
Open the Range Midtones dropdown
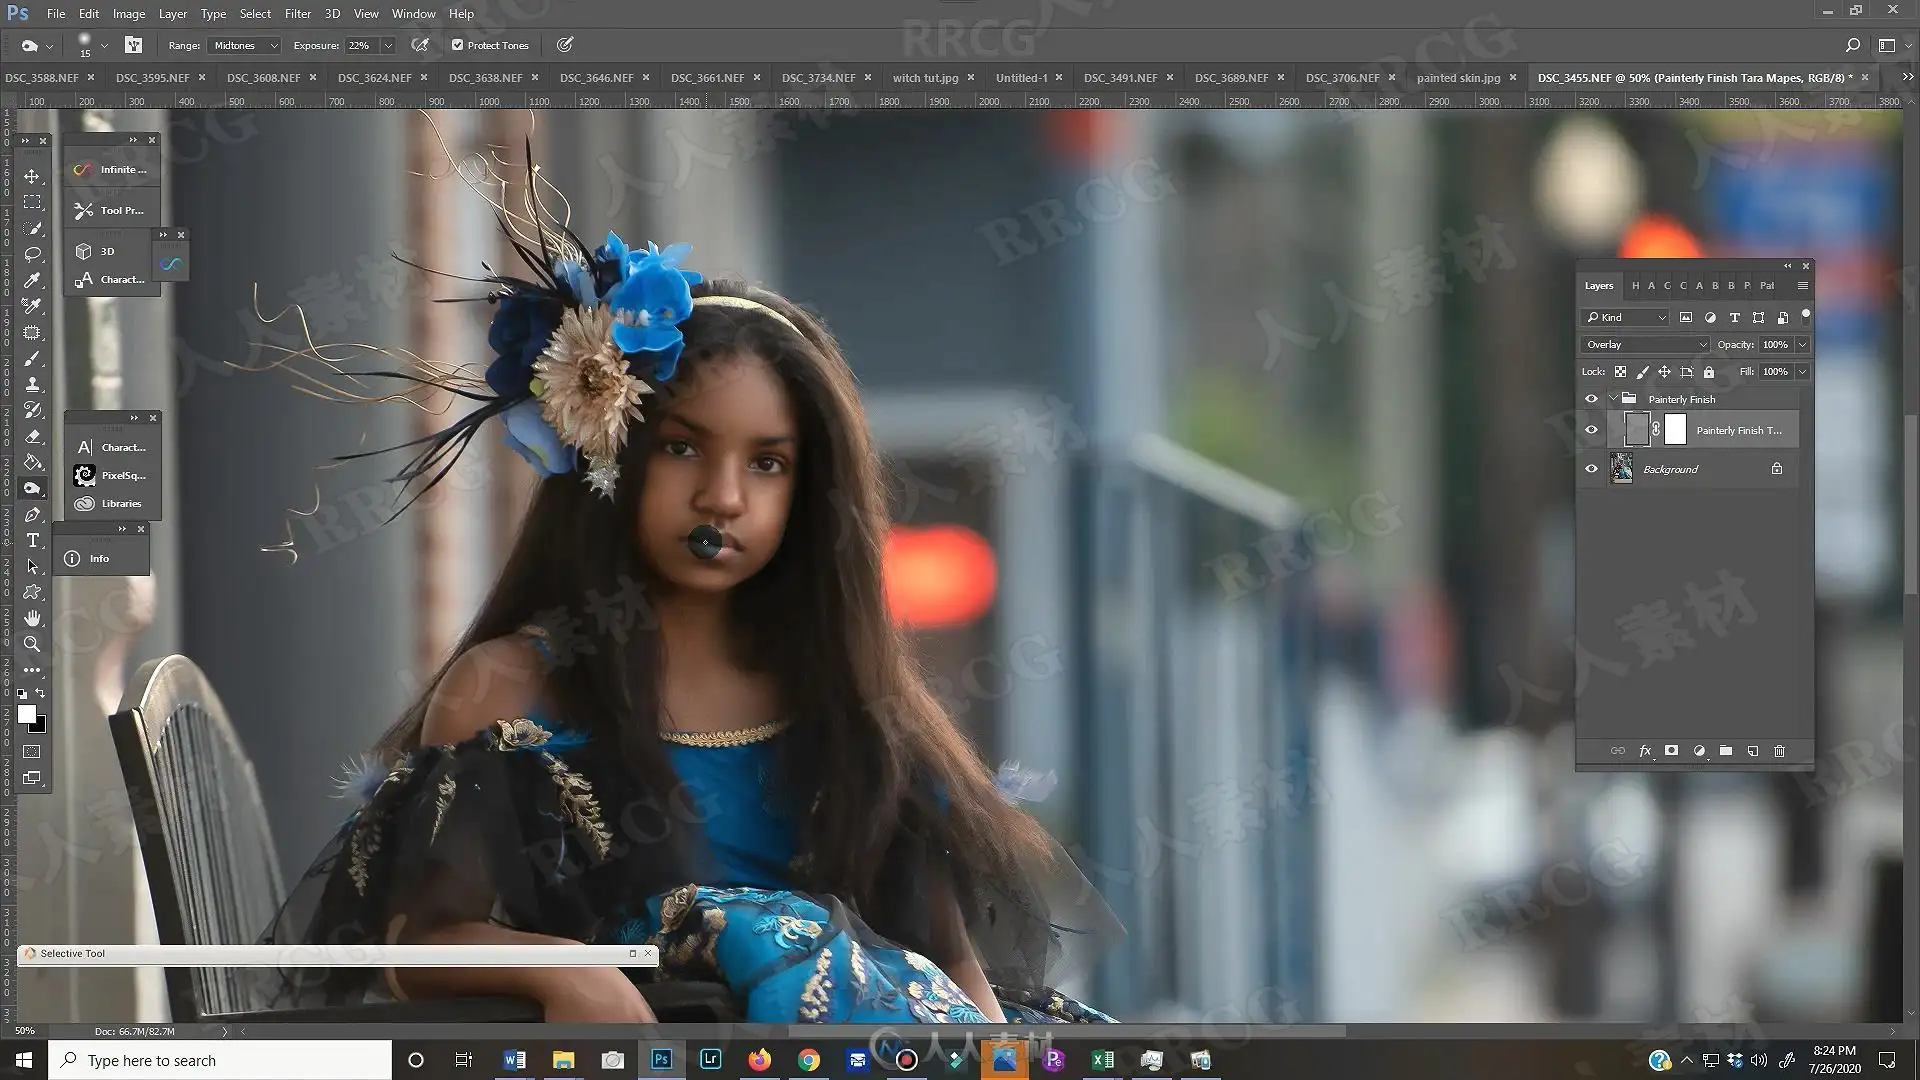click(244, 45)
